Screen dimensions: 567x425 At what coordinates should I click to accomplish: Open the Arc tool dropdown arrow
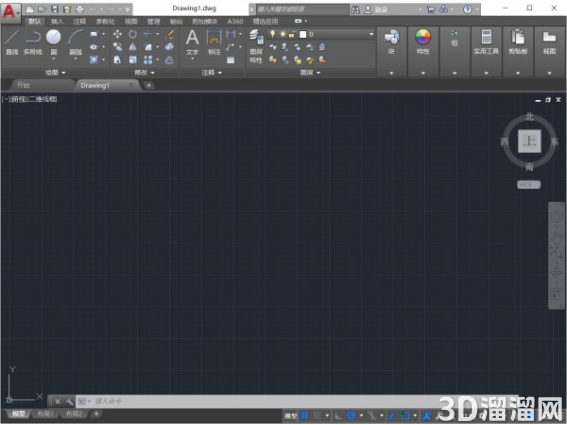tap(75, 59)
